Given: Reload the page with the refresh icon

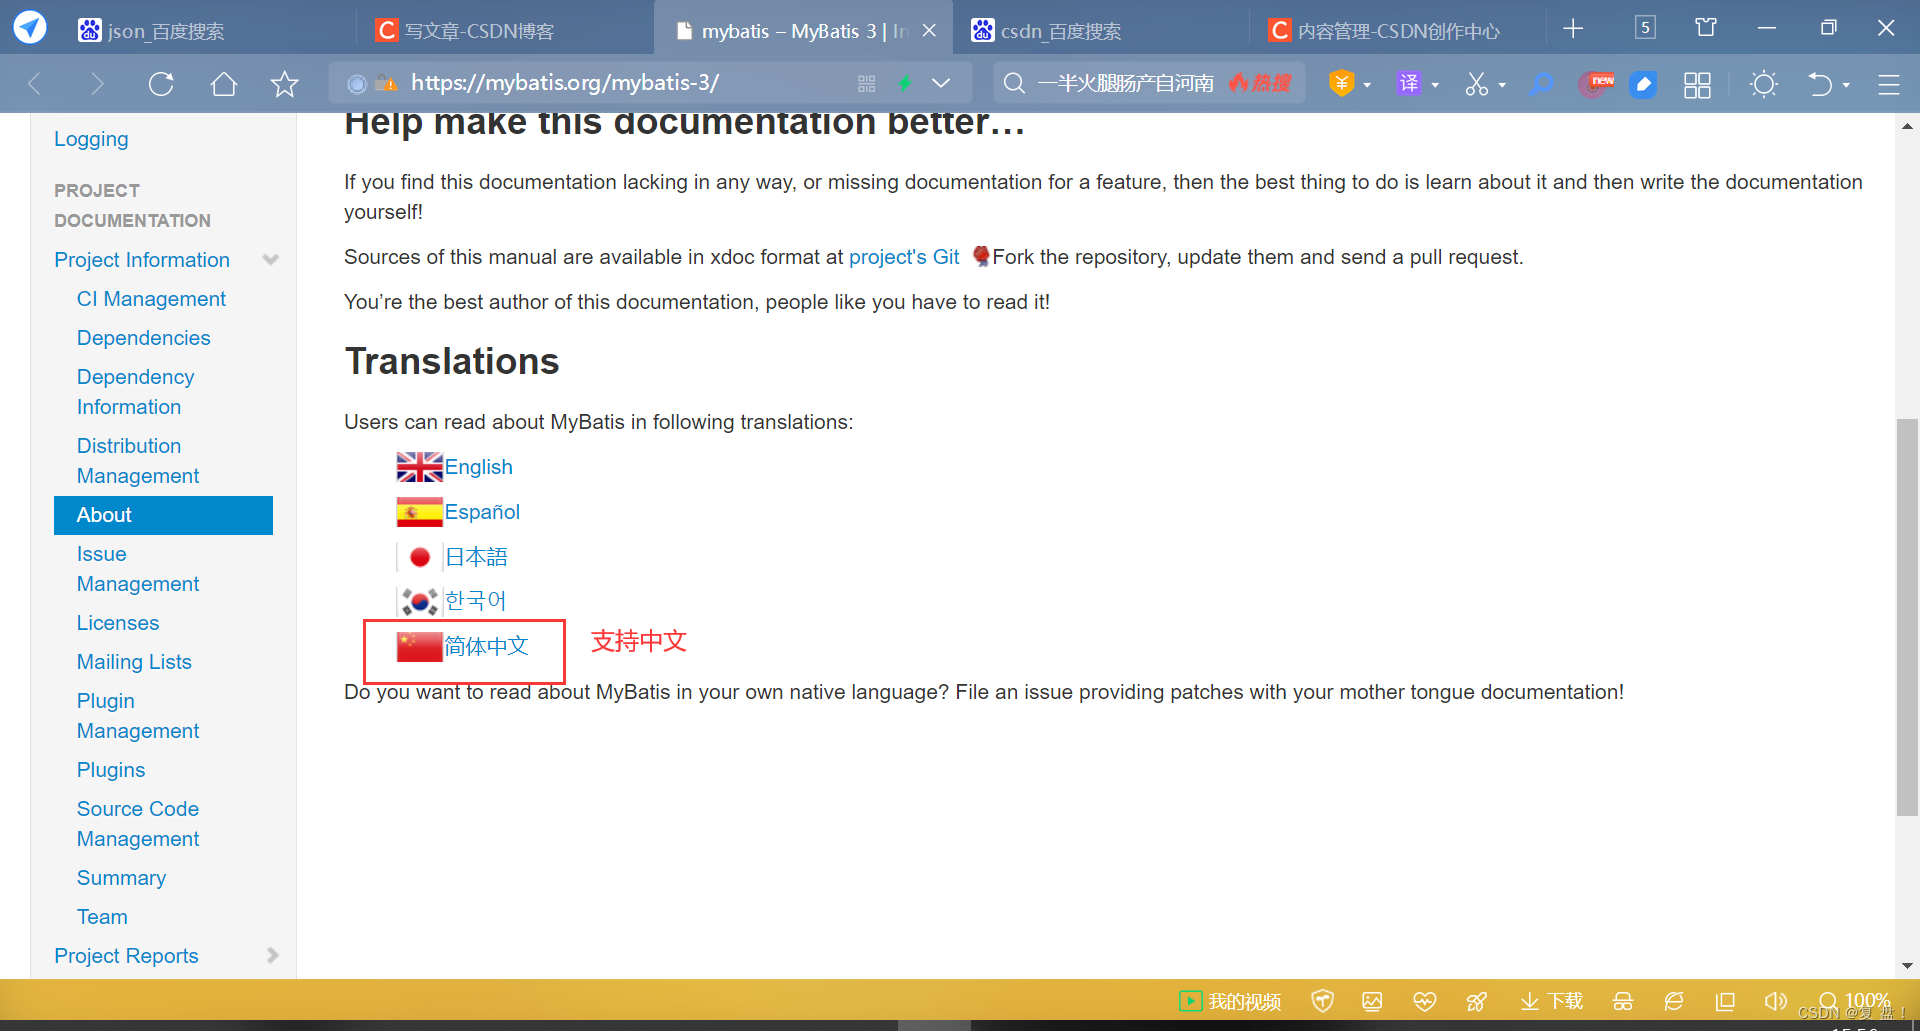Looking at the screenshot, I should point(161,84).
